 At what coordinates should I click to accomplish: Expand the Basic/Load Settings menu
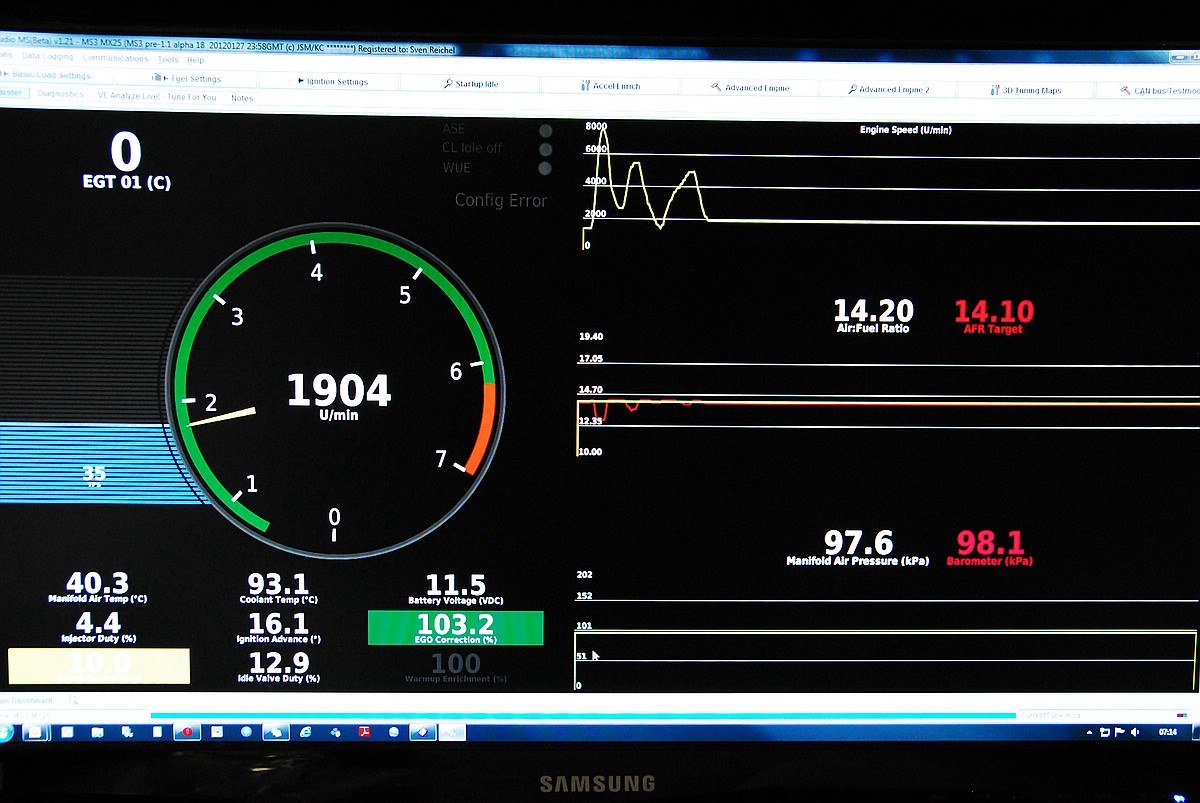[x=50, y=75]
